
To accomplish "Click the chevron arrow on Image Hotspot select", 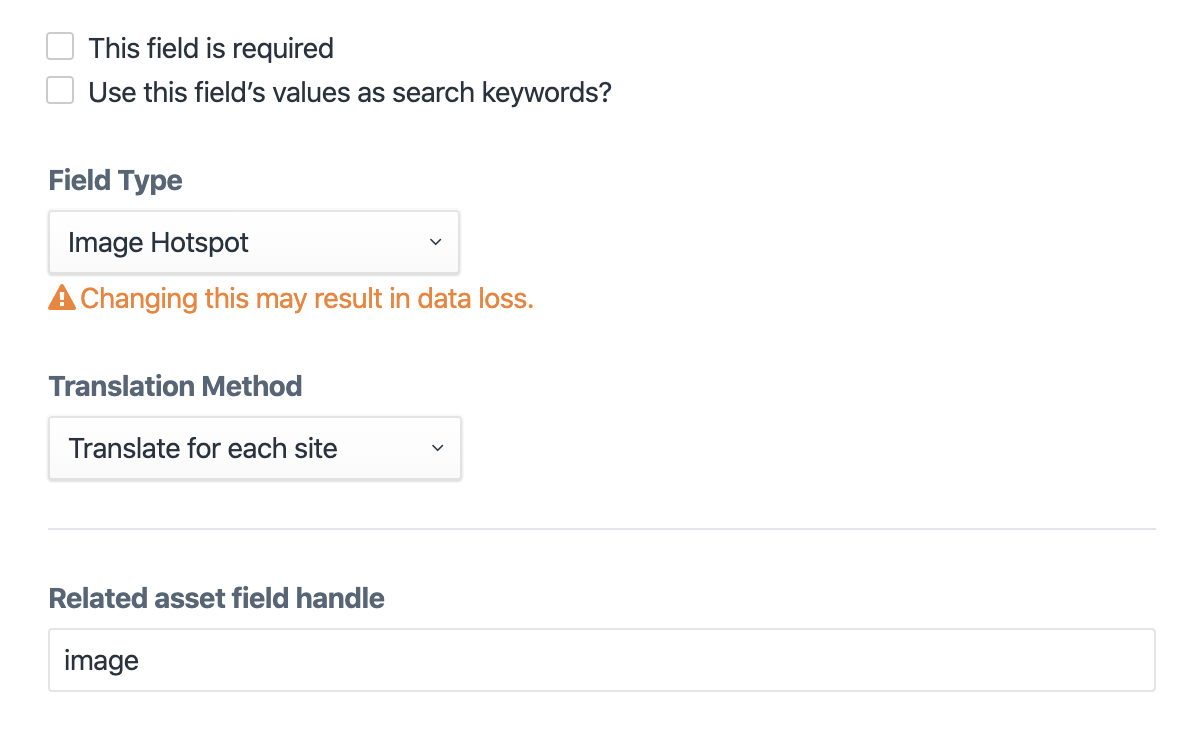I will (x=435, y=242).
